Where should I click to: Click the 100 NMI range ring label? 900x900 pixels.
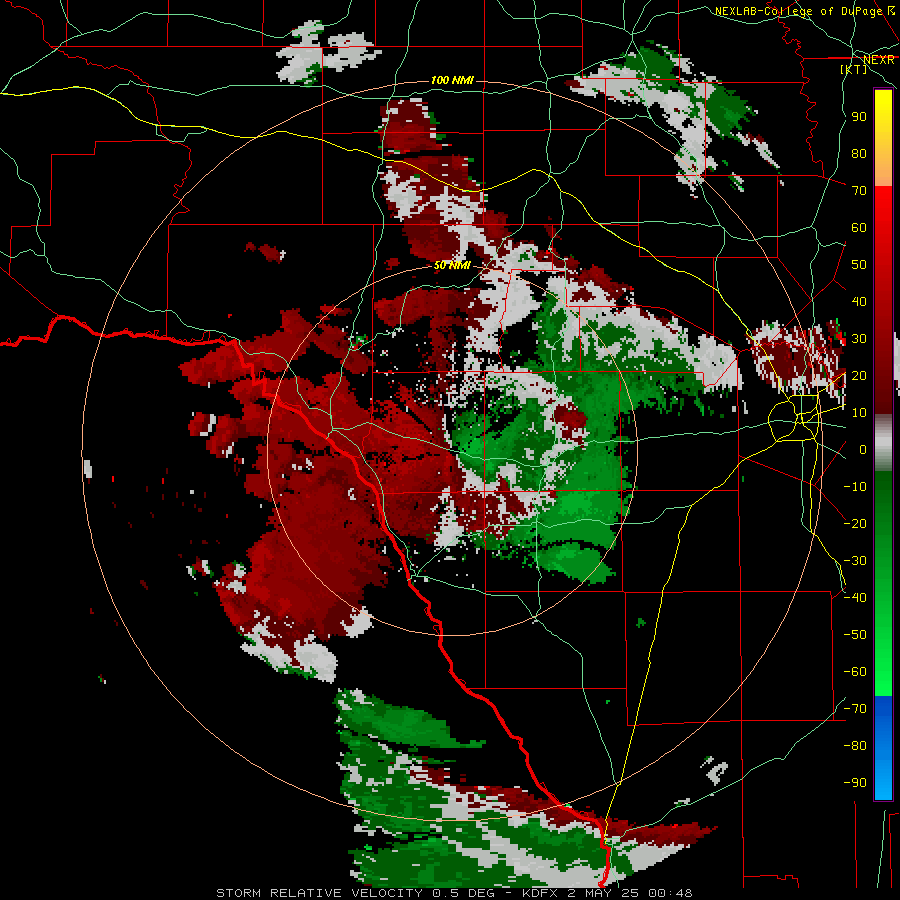[x=452, y=80]
